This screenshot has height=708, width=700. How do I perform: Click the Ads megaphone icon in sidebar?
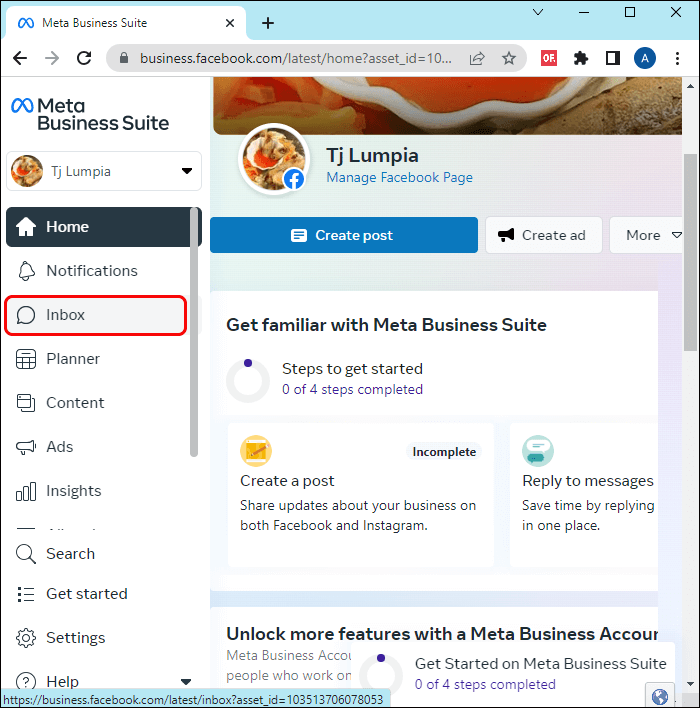(x=26, y=447)
